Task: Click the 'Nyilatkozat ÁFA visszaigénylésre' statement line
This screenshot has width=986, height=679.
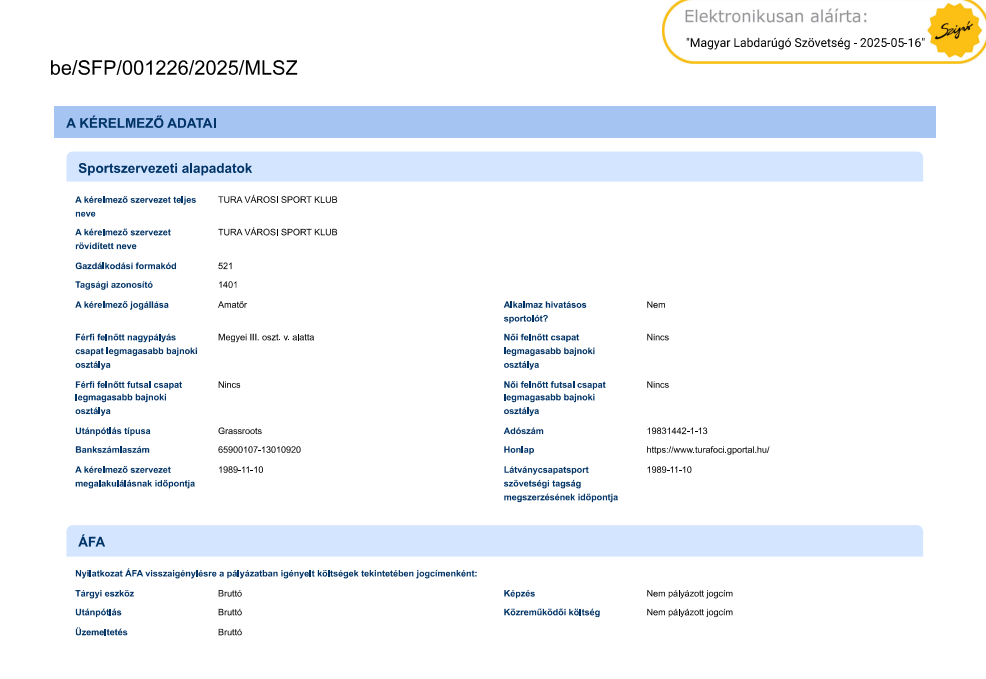Action: 276,574
